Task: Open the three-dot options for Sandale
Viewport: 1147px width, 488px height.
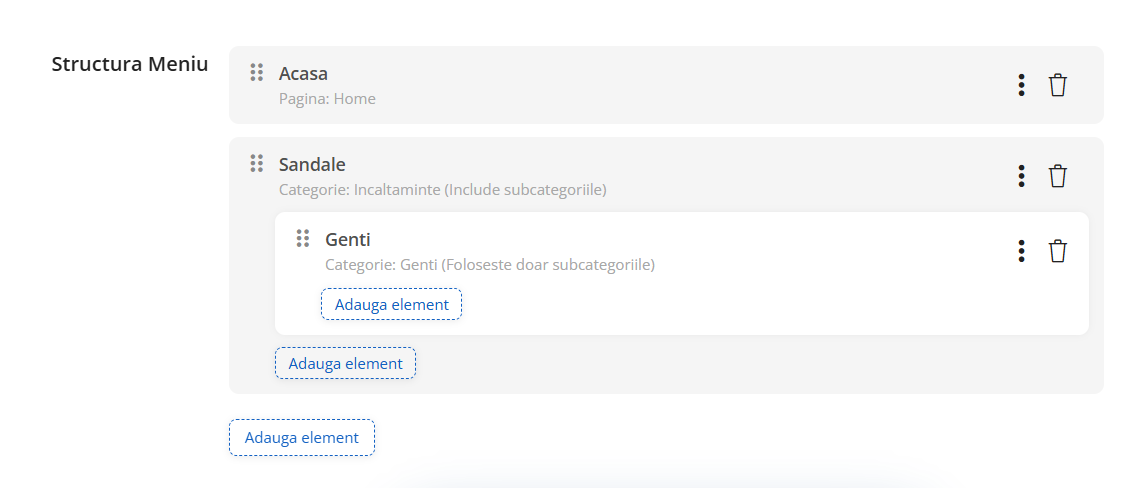Action: tap(1021, 176)
